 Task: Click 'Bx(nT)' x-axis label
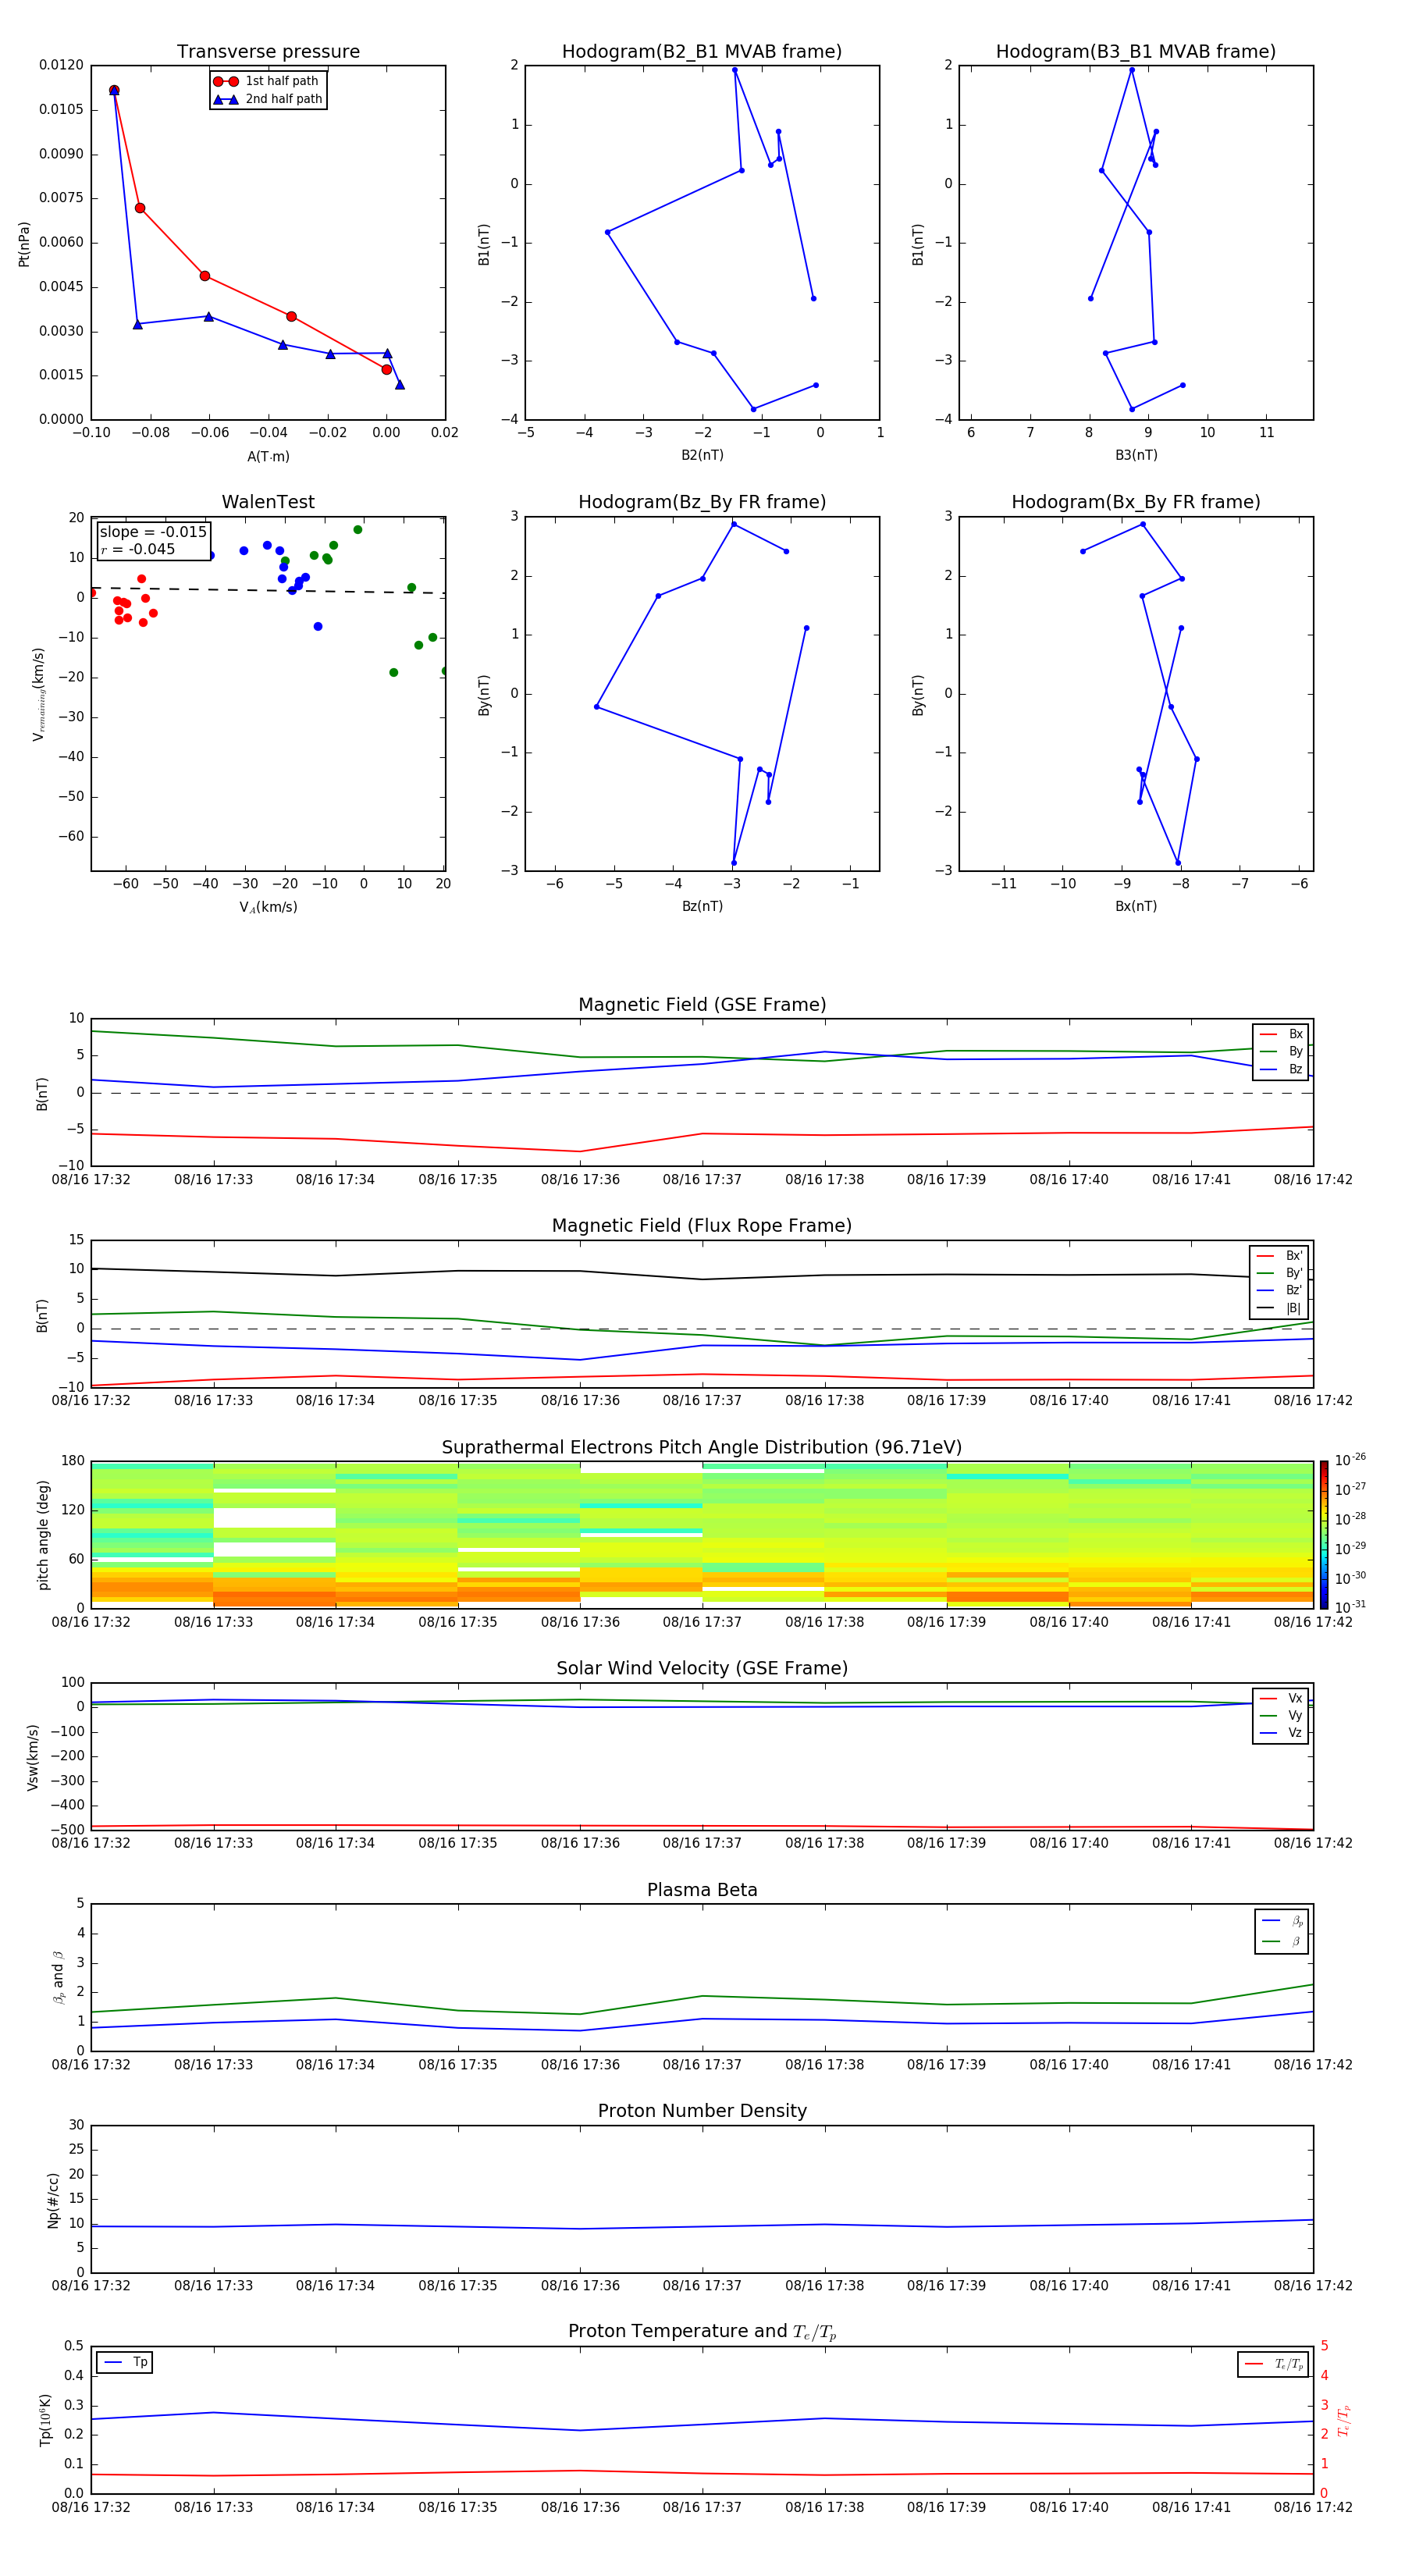pos(1136,906)
